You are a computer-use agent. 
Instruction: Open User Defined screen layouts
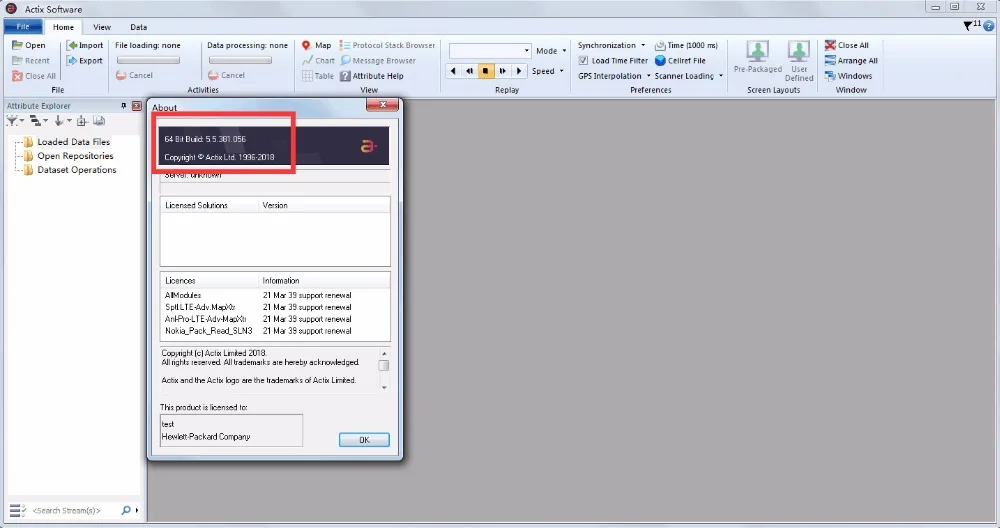pyautogui.click(x=799, y=61)
